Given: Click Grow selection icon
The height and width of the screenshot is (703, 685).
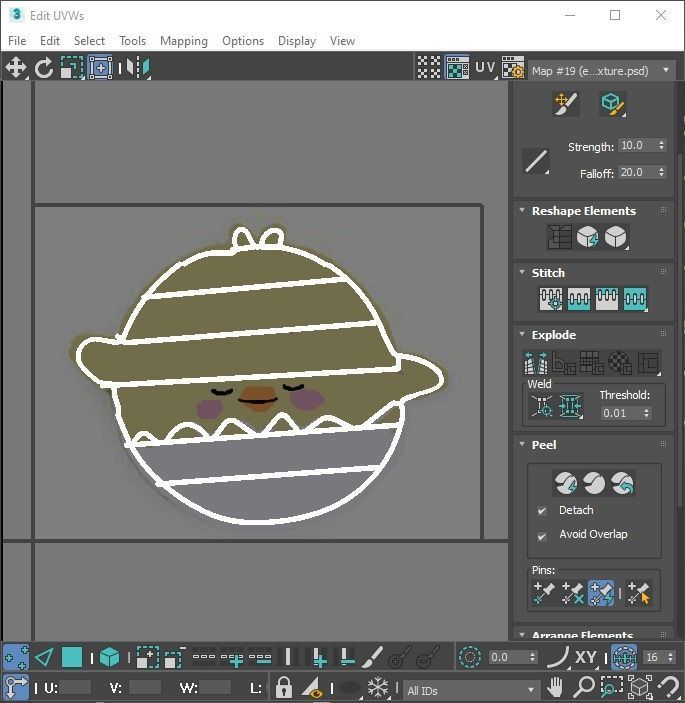Looking at the screenshot, I should pos(147,657).
